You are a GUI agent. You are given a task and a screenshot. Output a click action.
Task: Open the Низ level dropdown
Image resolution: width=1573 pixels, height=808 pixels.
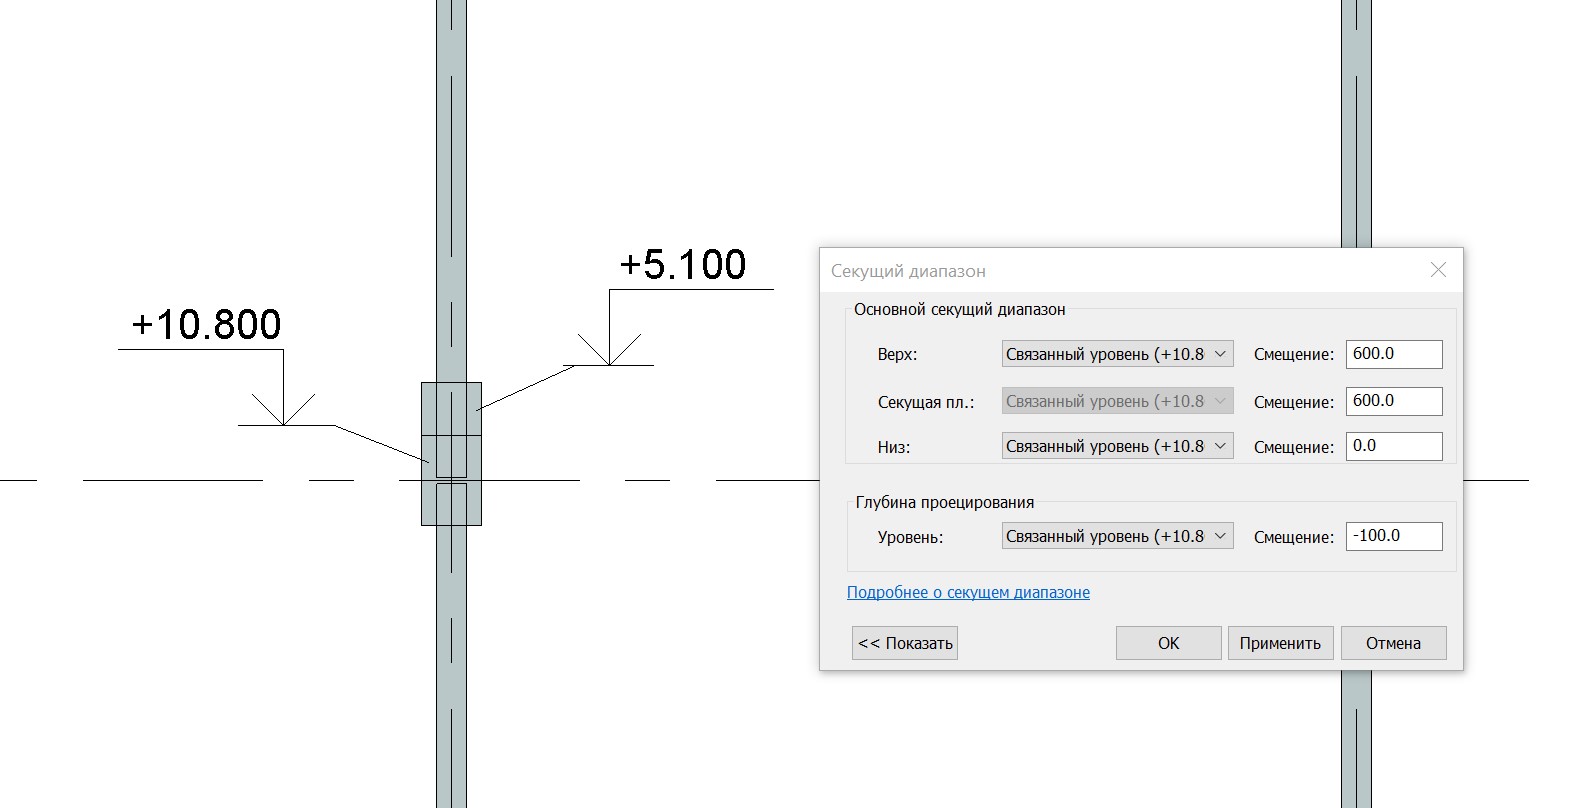1117,446
